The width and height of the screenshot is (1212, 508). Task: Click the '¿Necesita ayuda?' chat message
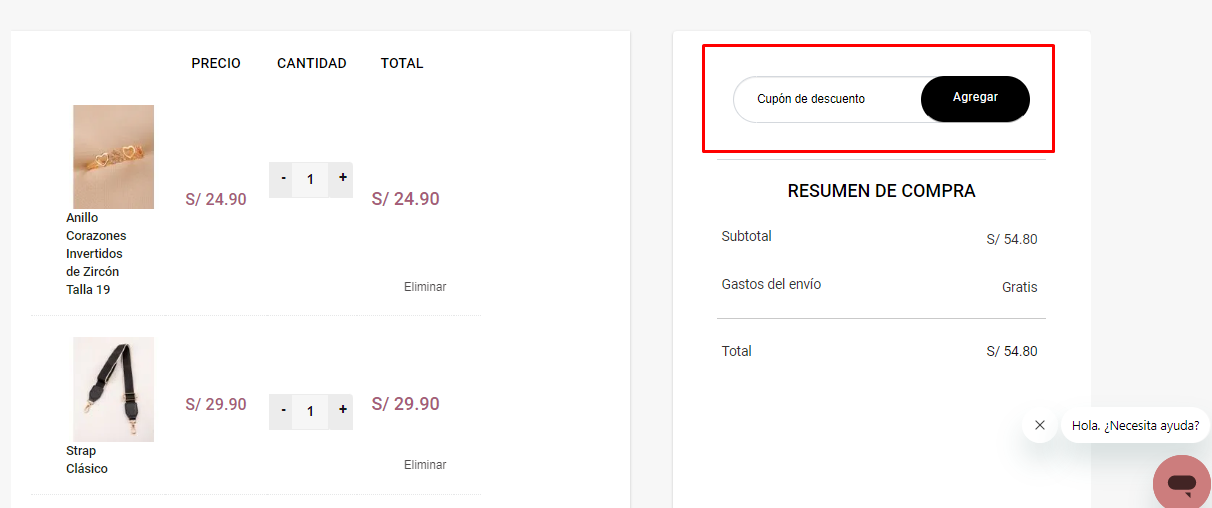[1135, 425]
